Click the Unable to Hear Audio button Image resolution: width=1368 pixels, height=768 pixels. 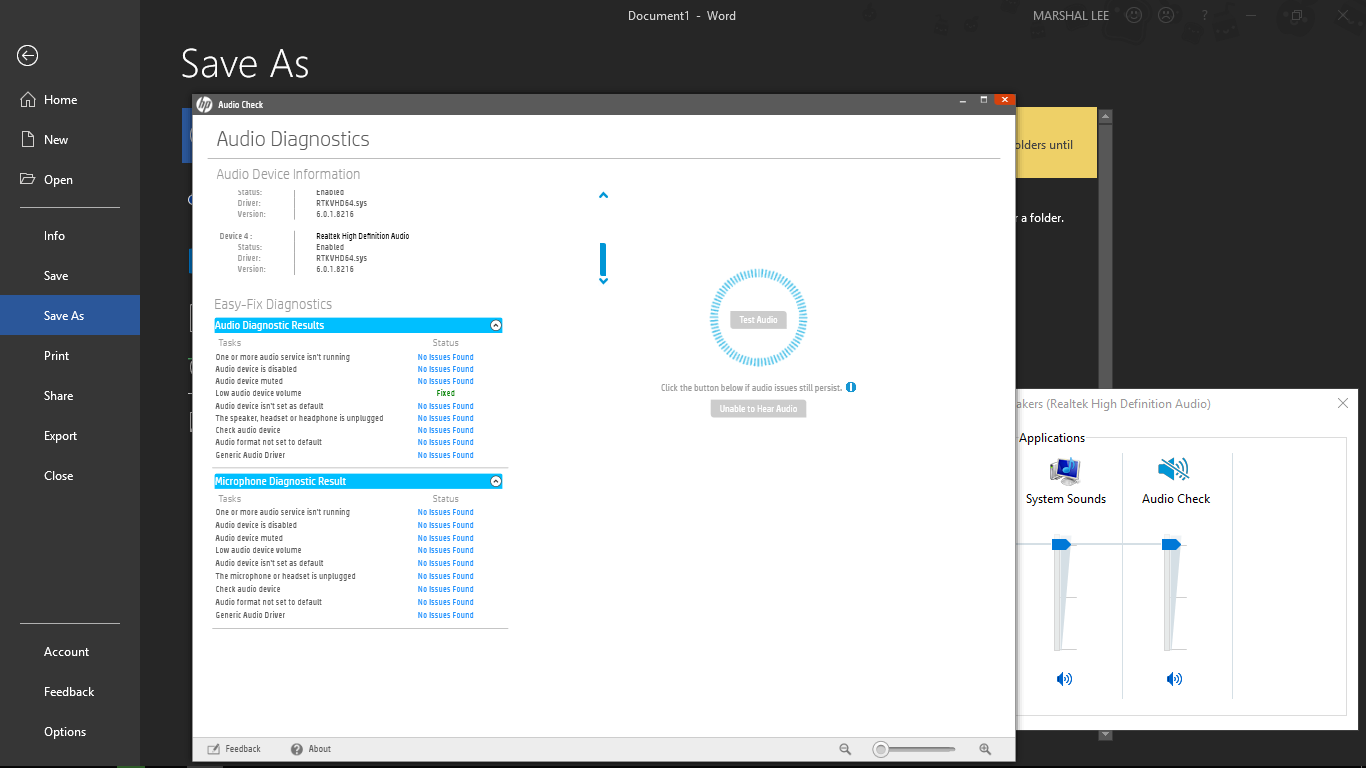point(758,408)
